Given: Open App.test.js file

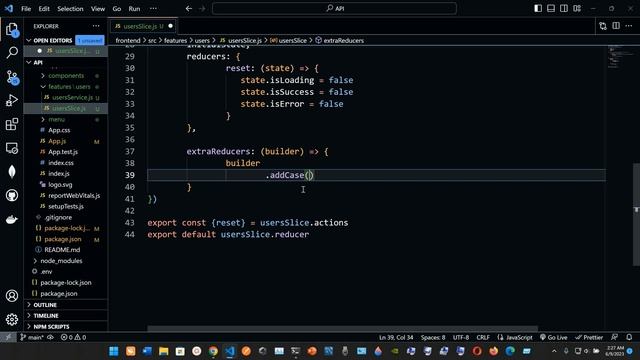Looking at the screenshot, I should [x=63, y=152].
